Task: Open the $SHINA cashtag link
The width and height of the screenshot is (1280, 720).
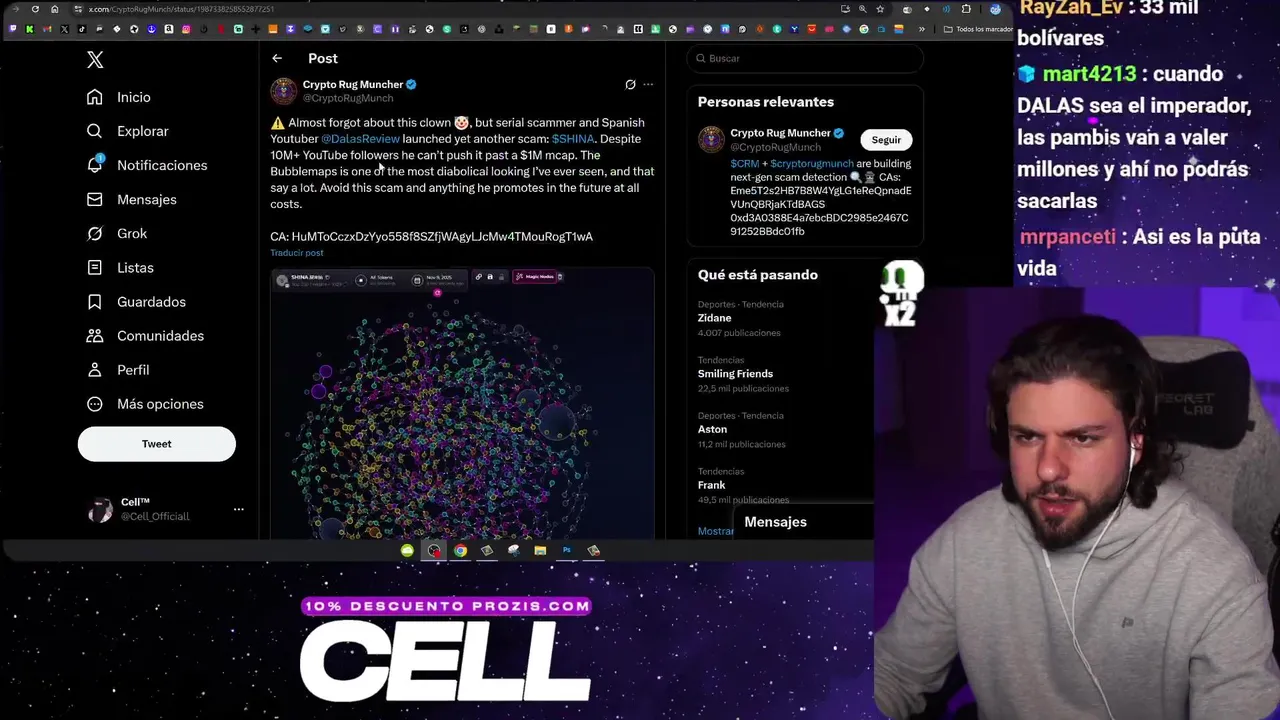Action: click(573, 139)
